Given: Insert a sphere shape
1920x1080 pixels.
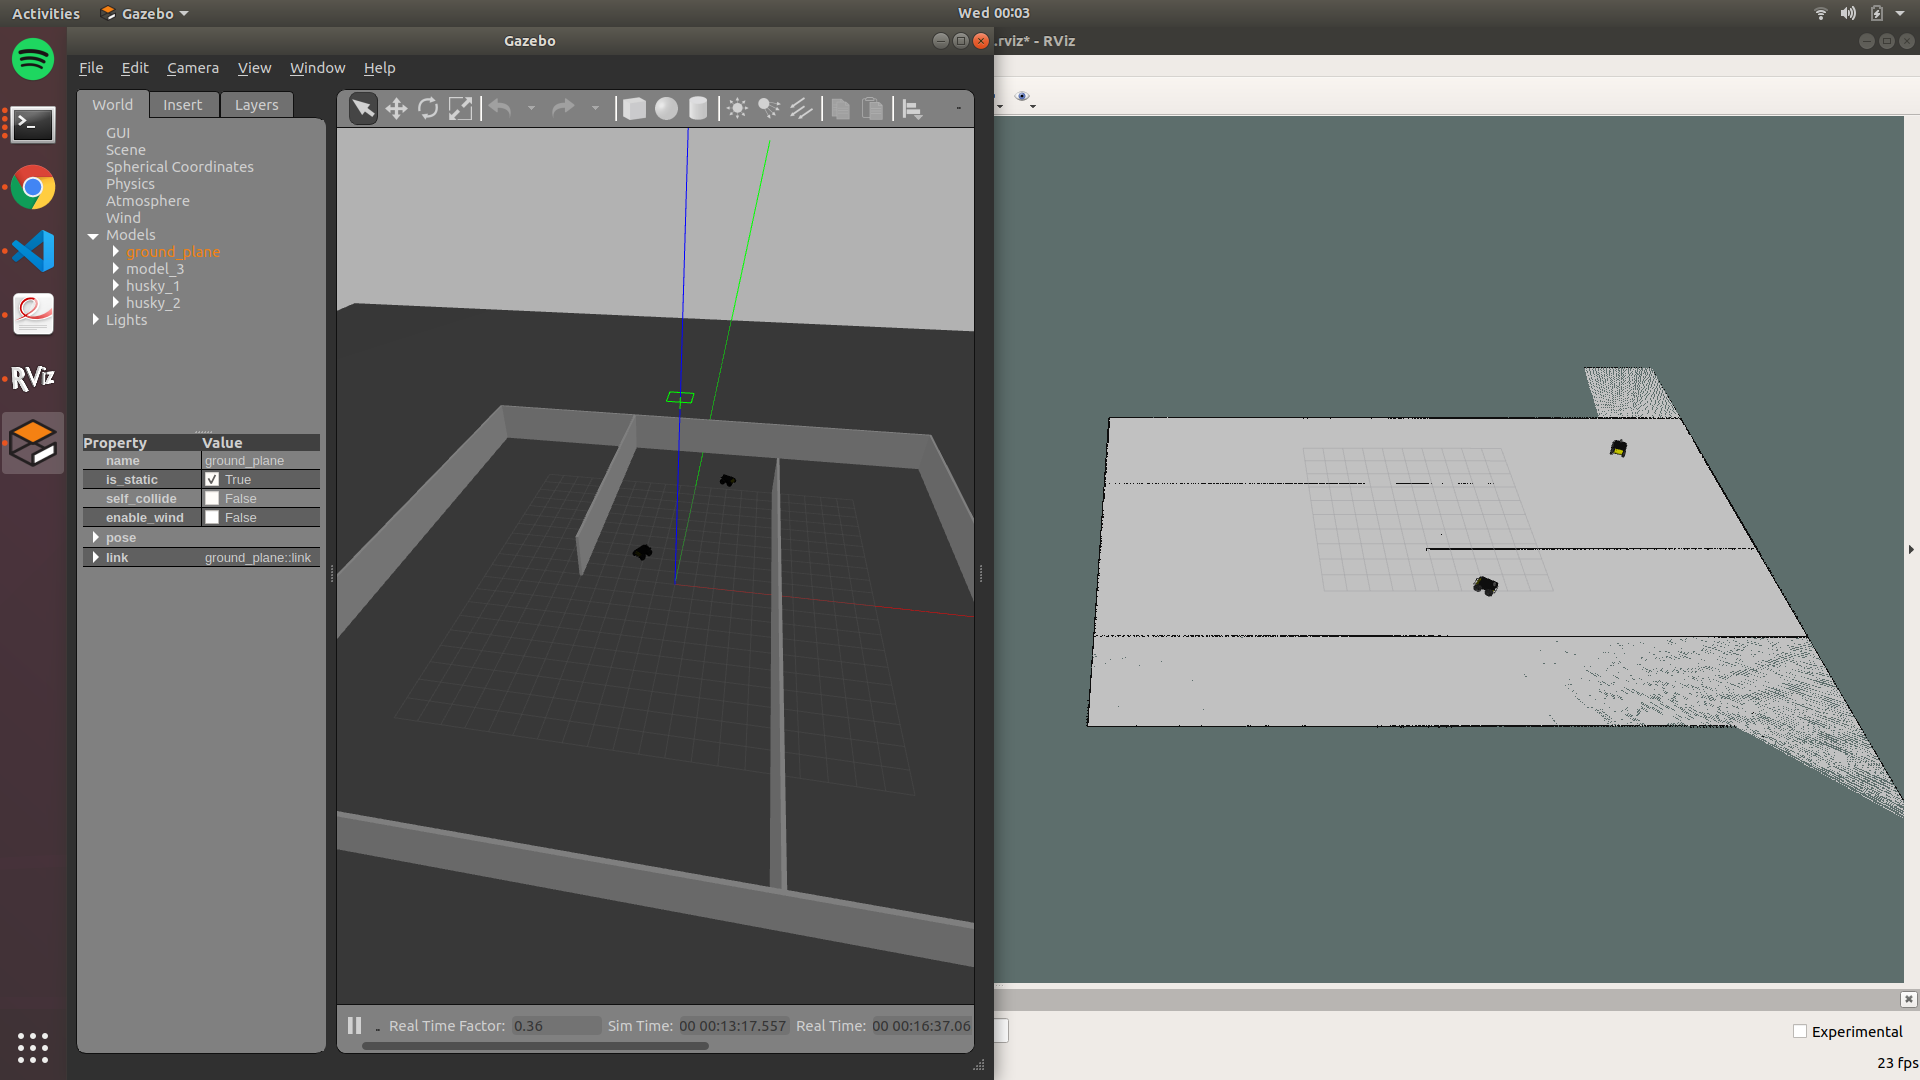Looking at the screenshot, I should point(666,108).
